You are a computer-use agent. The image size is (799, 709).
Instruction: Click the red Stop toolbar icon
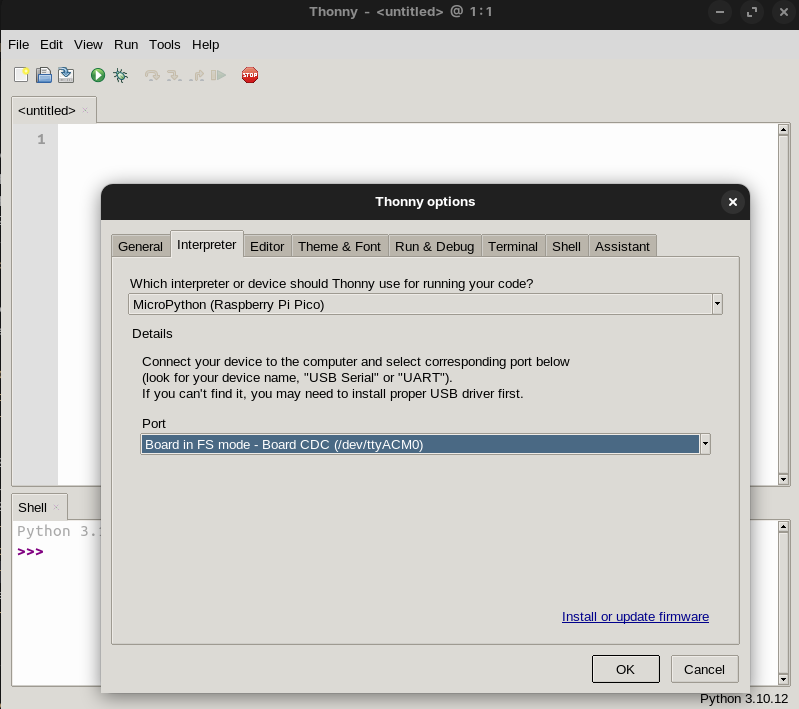(250, 75)
